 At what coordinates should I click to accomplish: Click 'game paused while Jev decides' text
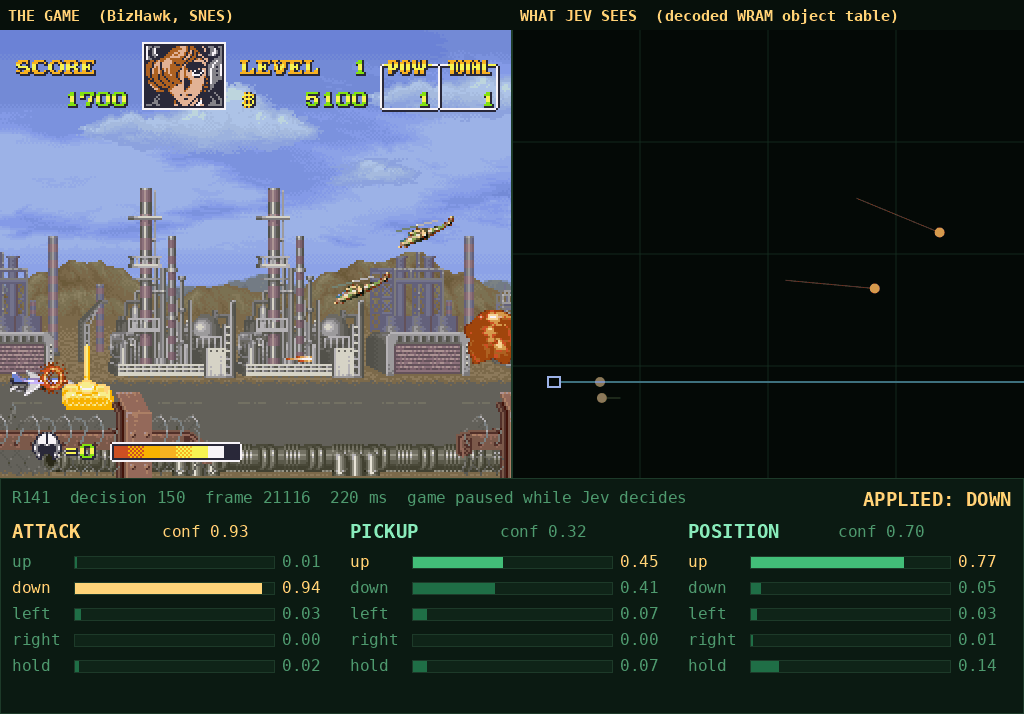pos(547,498)
